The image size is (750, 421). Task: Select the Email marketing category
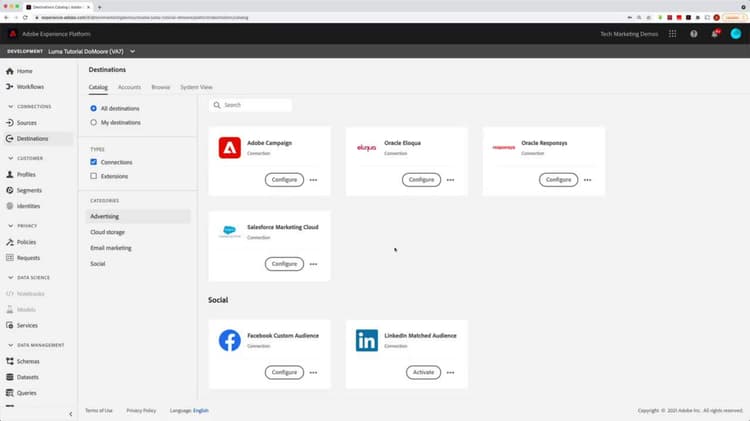click(x=111, y=248)
